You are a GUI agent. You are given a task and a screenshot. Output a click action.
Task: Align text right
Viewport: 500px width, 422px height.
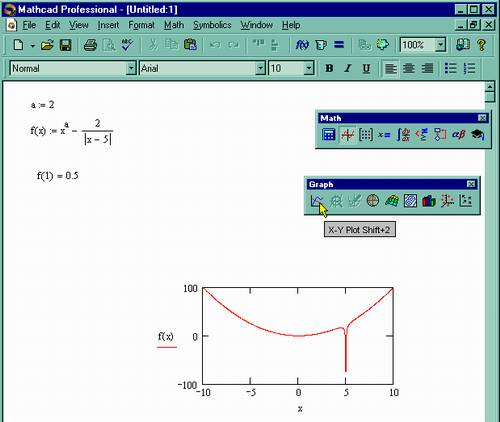pyautogui.click(x=427, y=68)
